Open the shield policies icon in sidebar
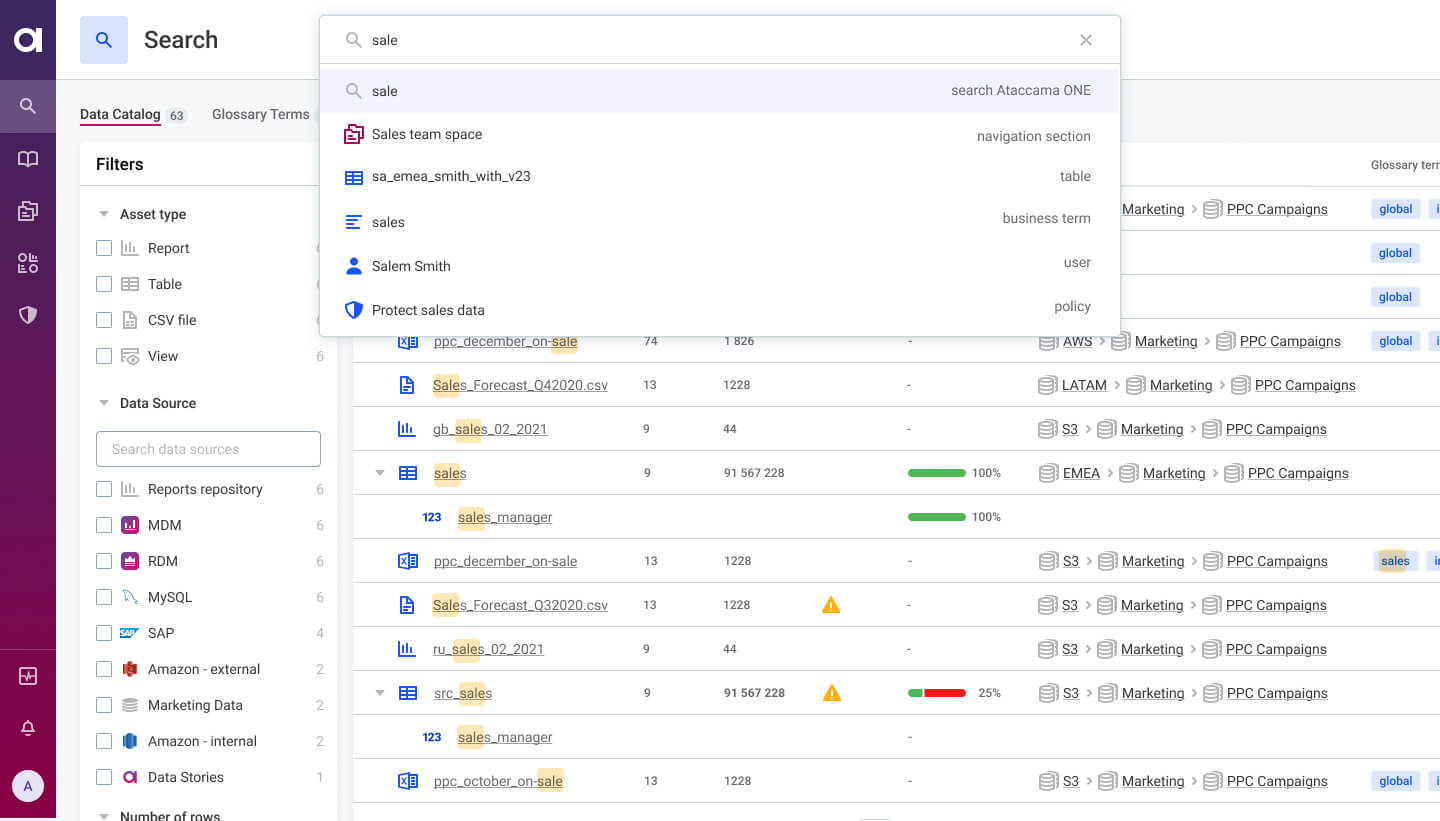This screenshot has width=1440, height=821. click(28, 315)
